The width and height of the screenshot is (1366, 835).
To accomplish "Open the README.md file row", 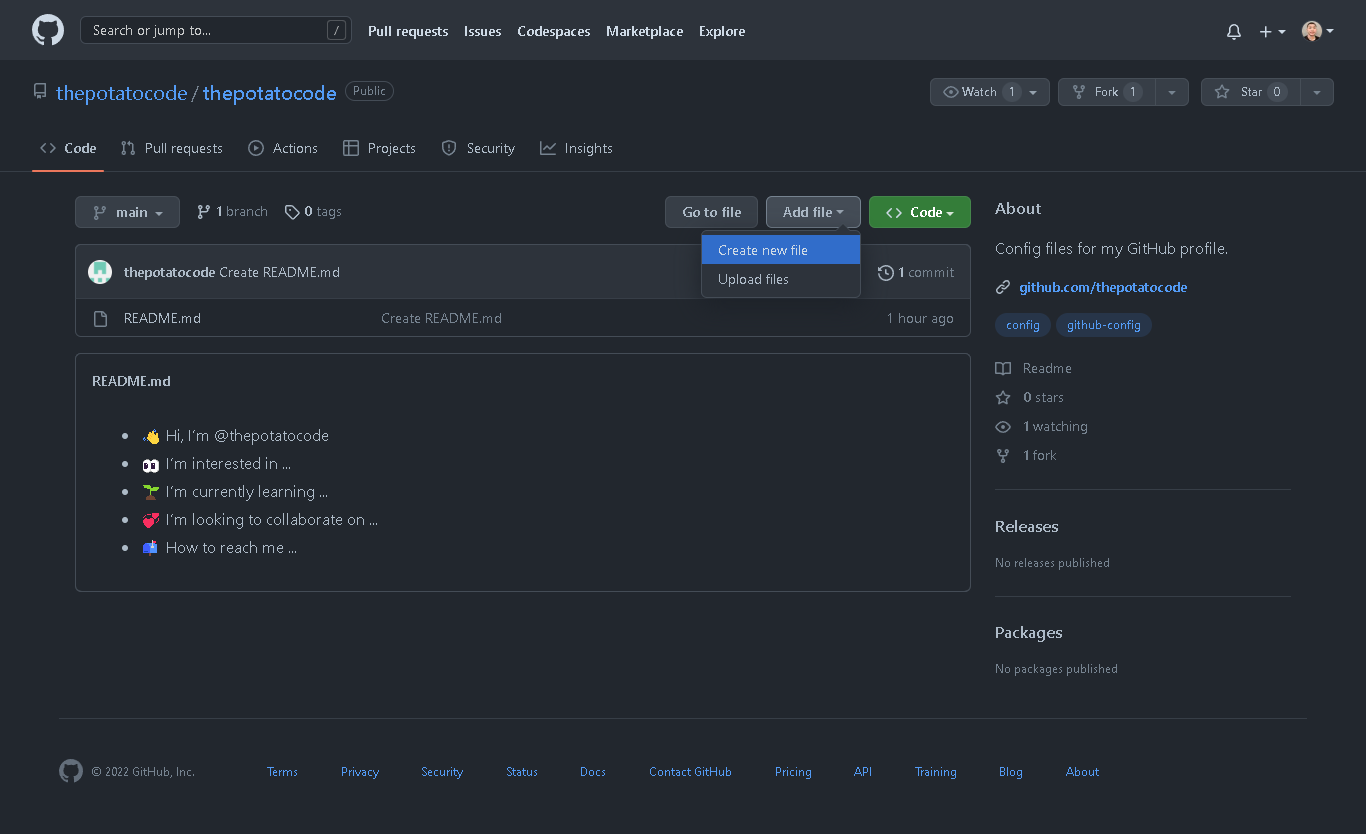I will pos(523,318).
